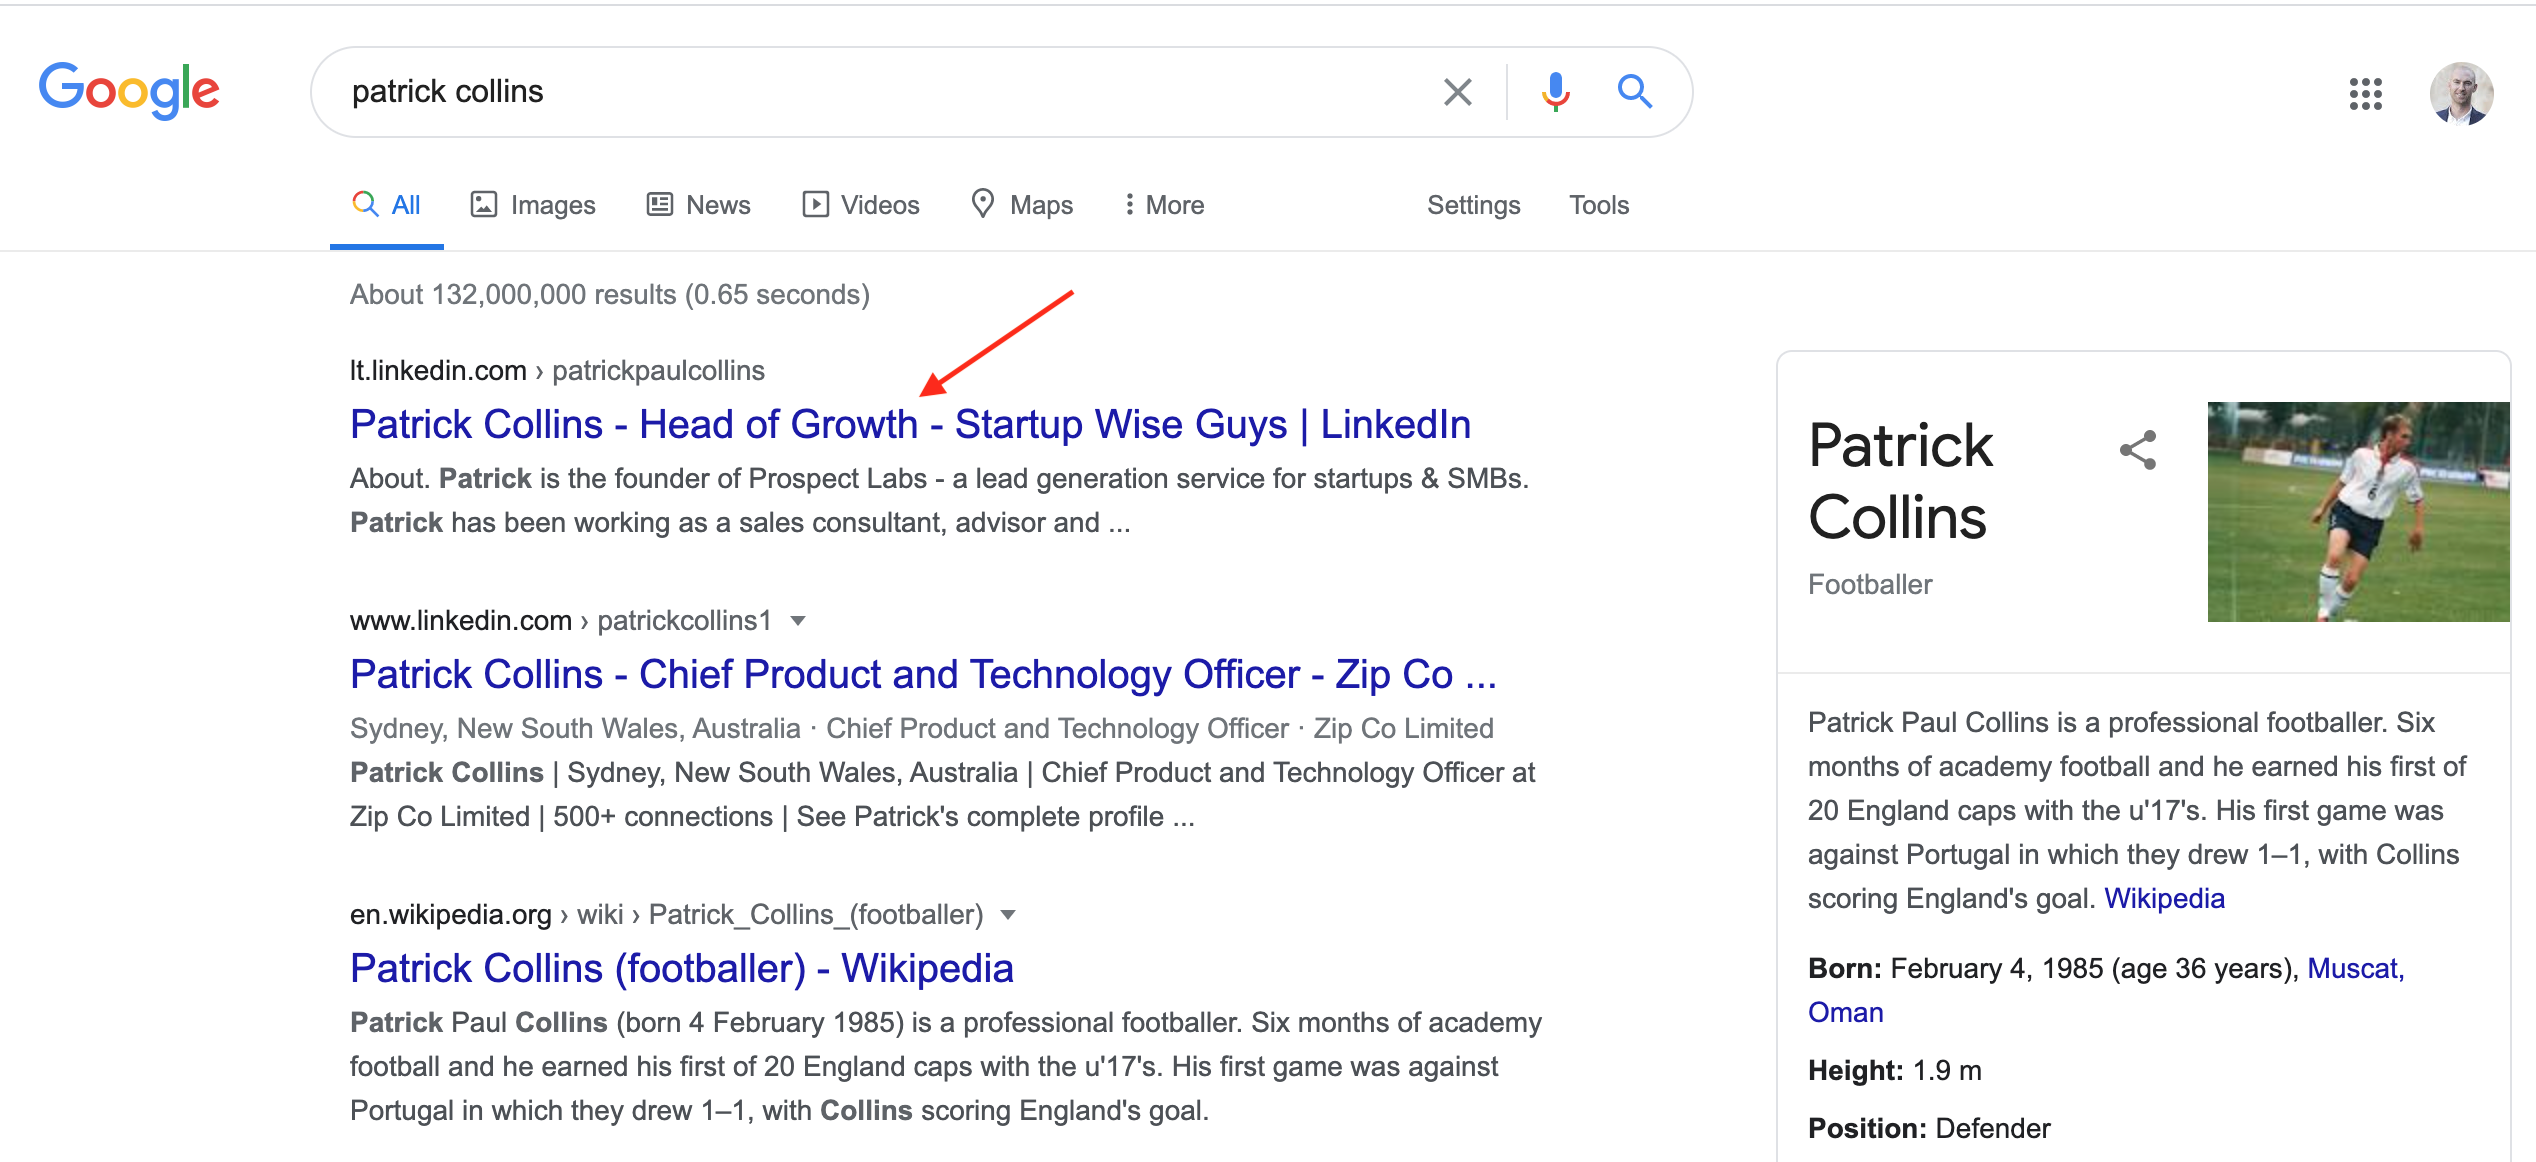Open Patrick Collins Head of Growth LinkedIn result
This screenshot has width=2536, height=1162.
tap(910, 424)
